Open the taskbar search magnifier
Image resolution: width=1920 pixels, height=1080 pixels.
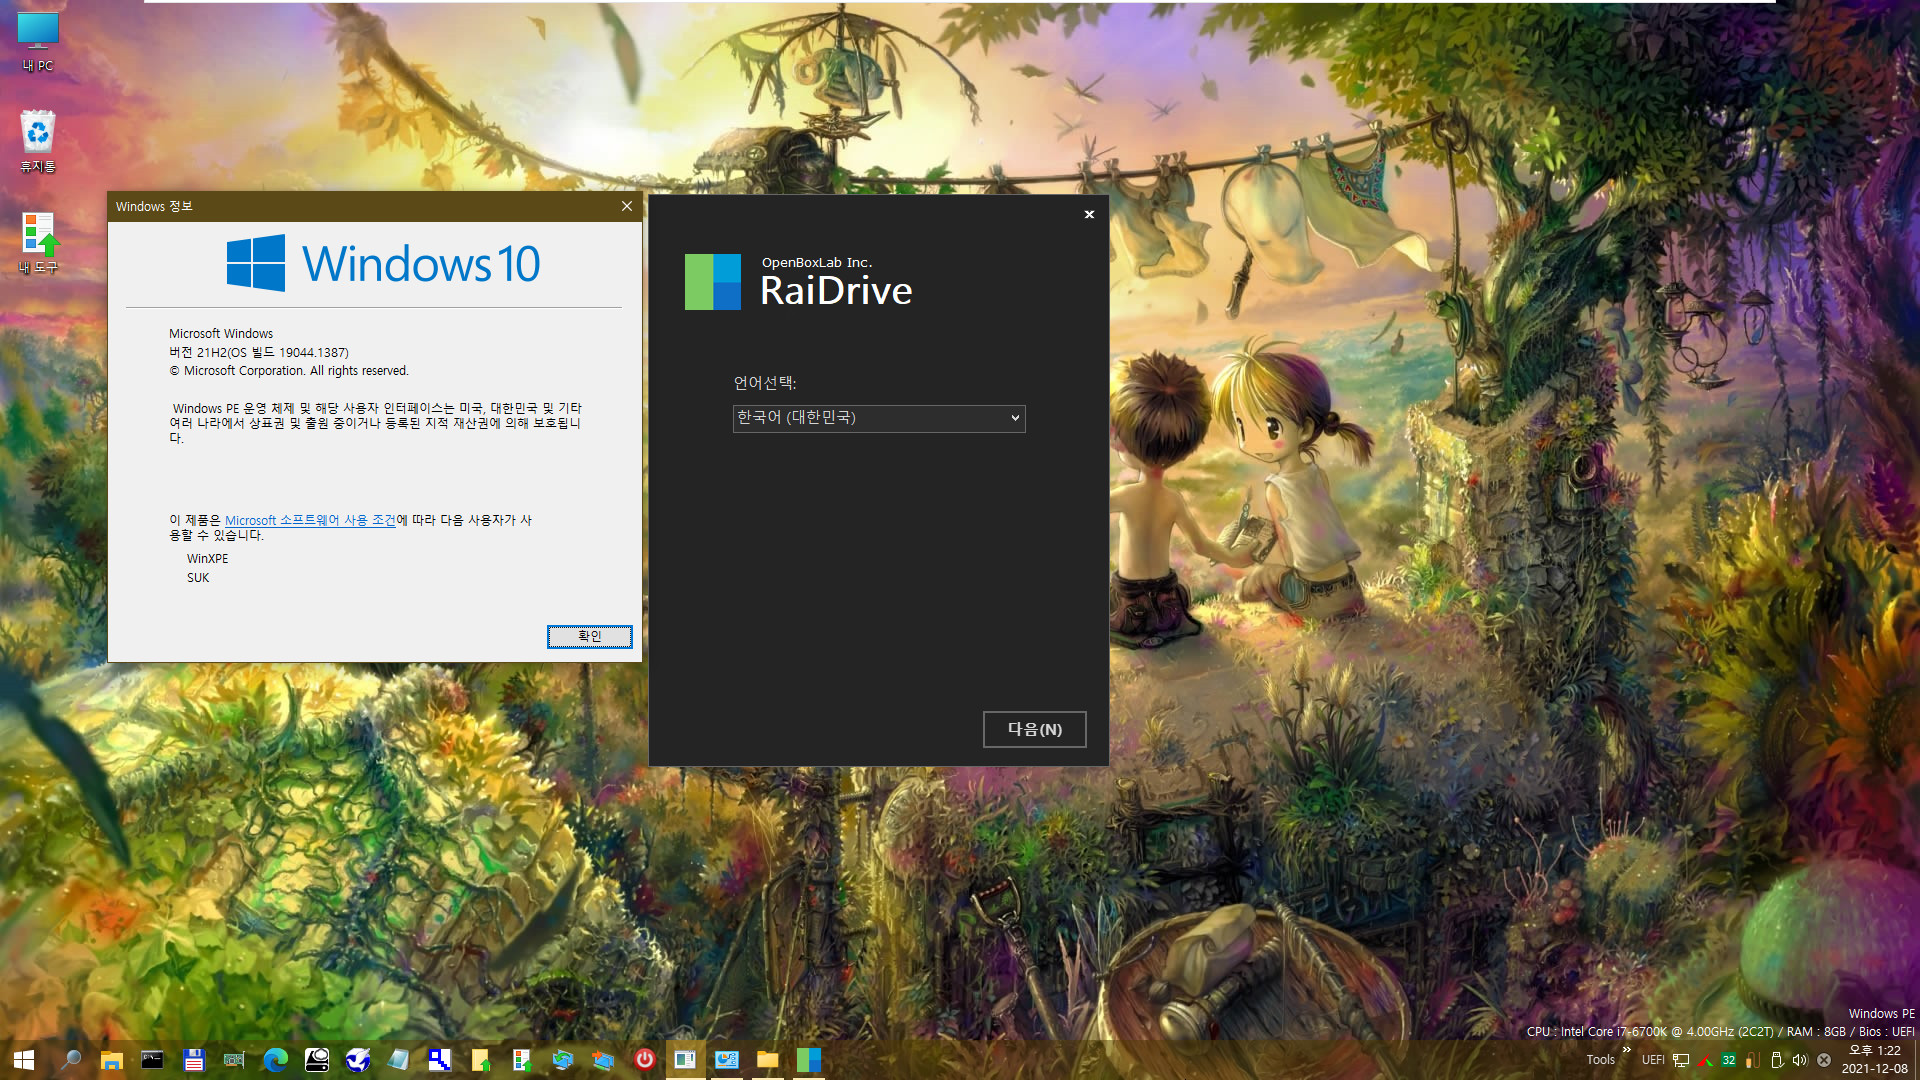tap(71, 1059)
